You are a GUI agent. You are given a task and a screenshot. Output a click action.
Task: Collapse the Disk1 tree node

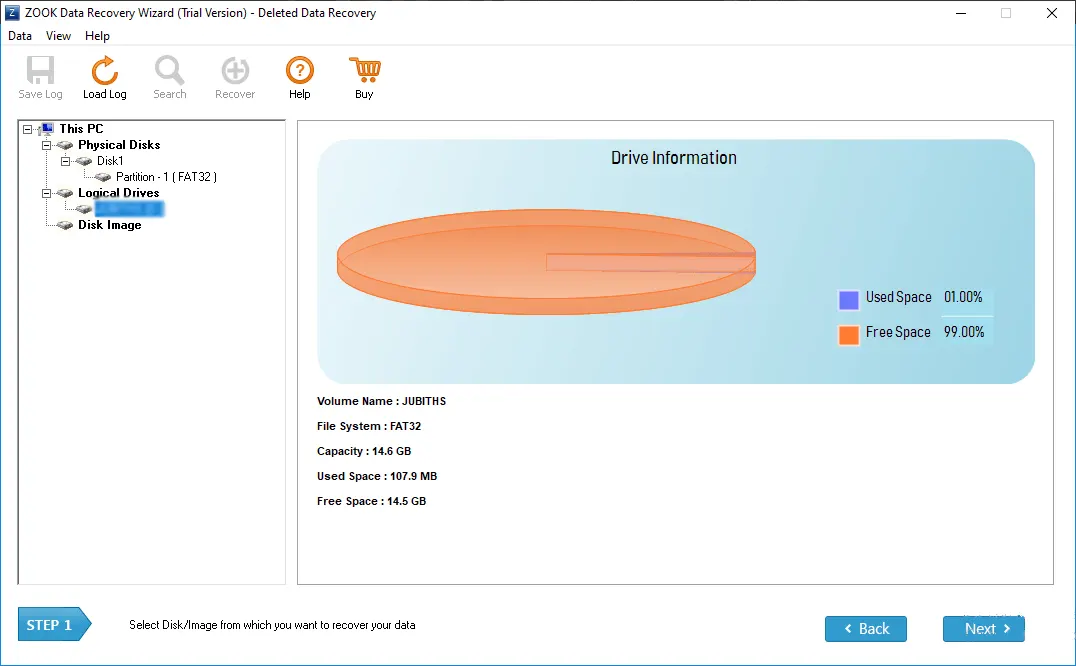click(66, 161)
